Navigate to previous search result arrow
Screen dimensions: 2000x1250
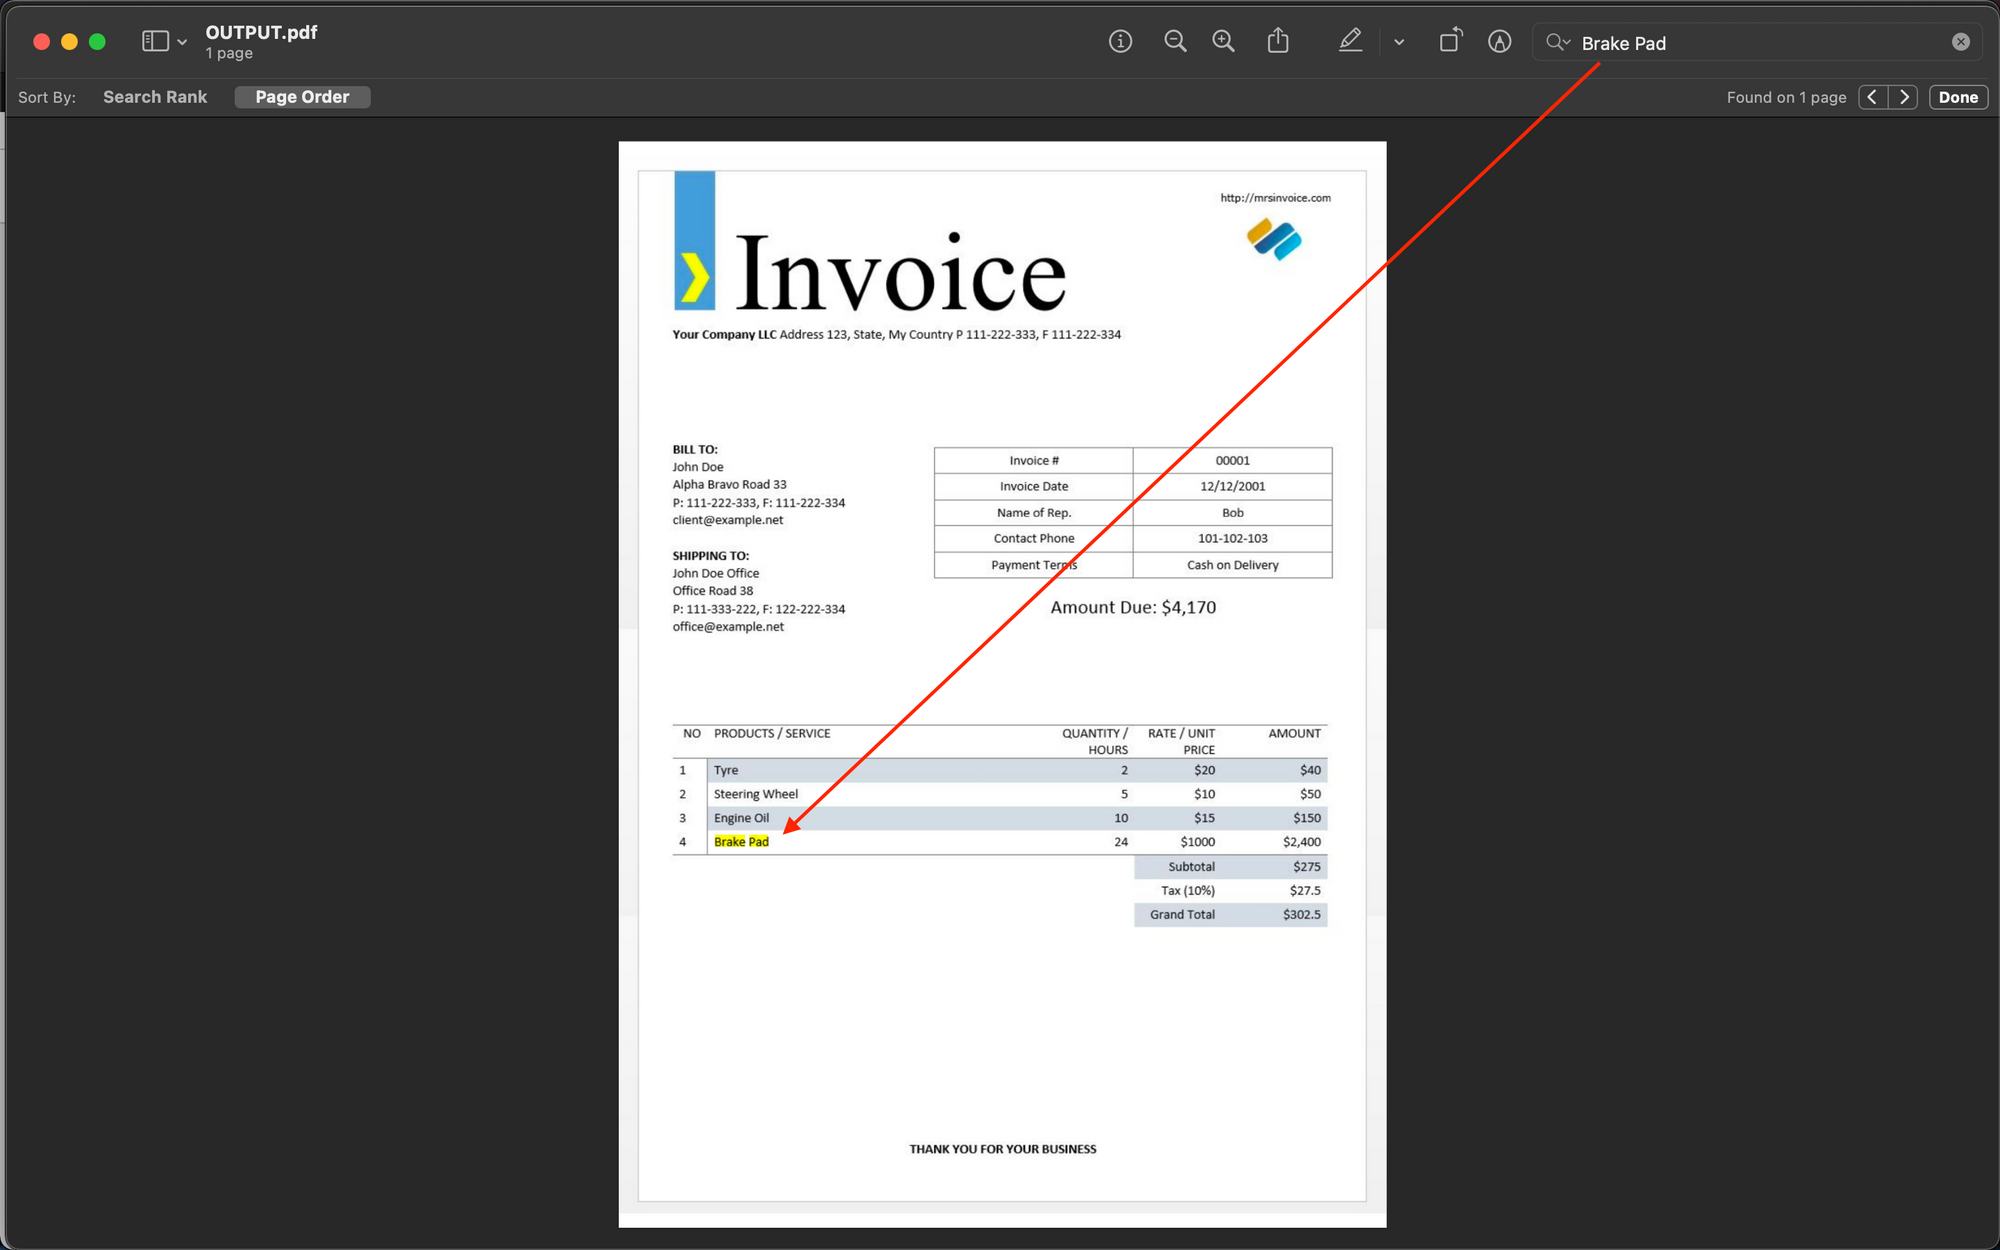(1872, 96)
